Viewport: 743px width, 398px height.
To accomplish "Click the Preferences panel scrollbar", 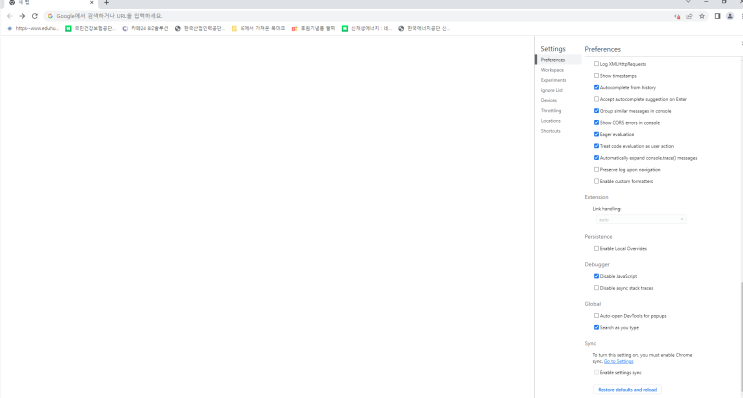I will [742, 339].
